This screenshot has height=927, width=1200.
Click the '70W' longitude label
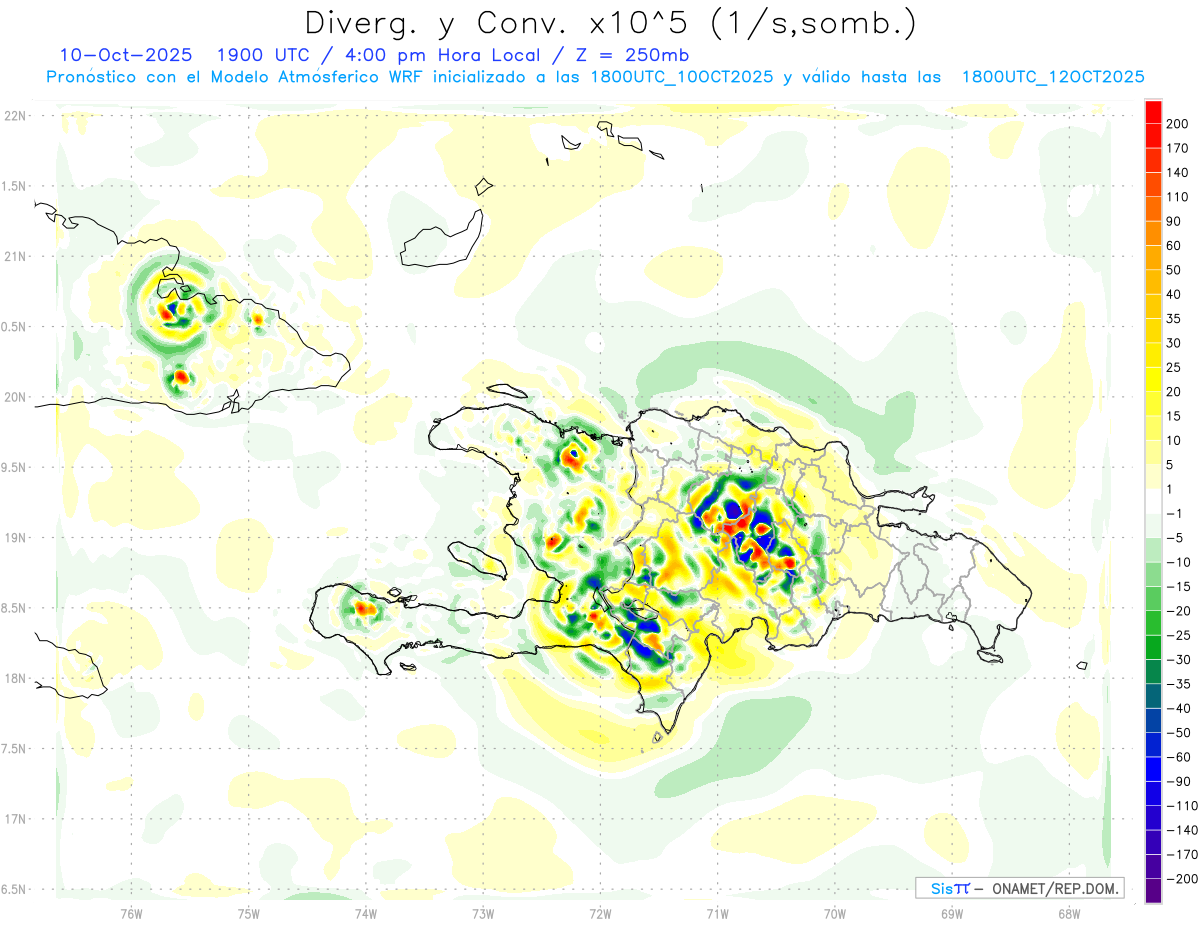click(x=835, y=913)
